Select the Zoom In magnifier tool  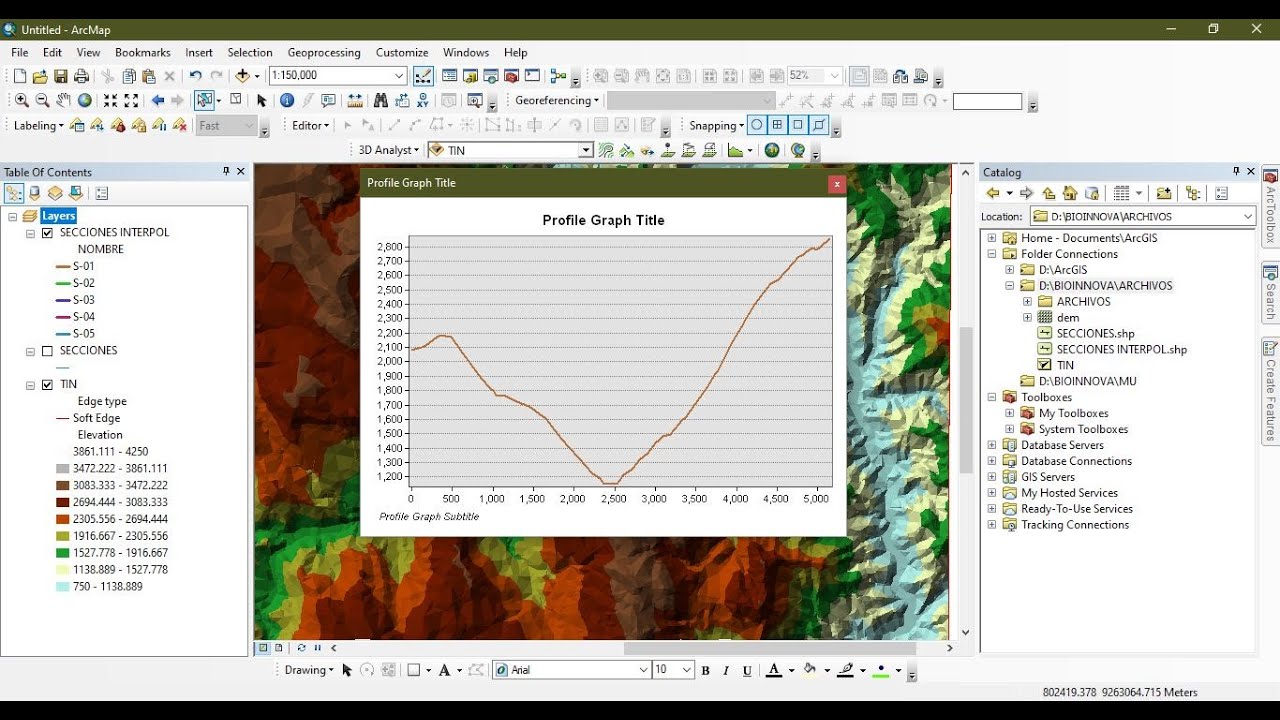click(x=22, y=101)
